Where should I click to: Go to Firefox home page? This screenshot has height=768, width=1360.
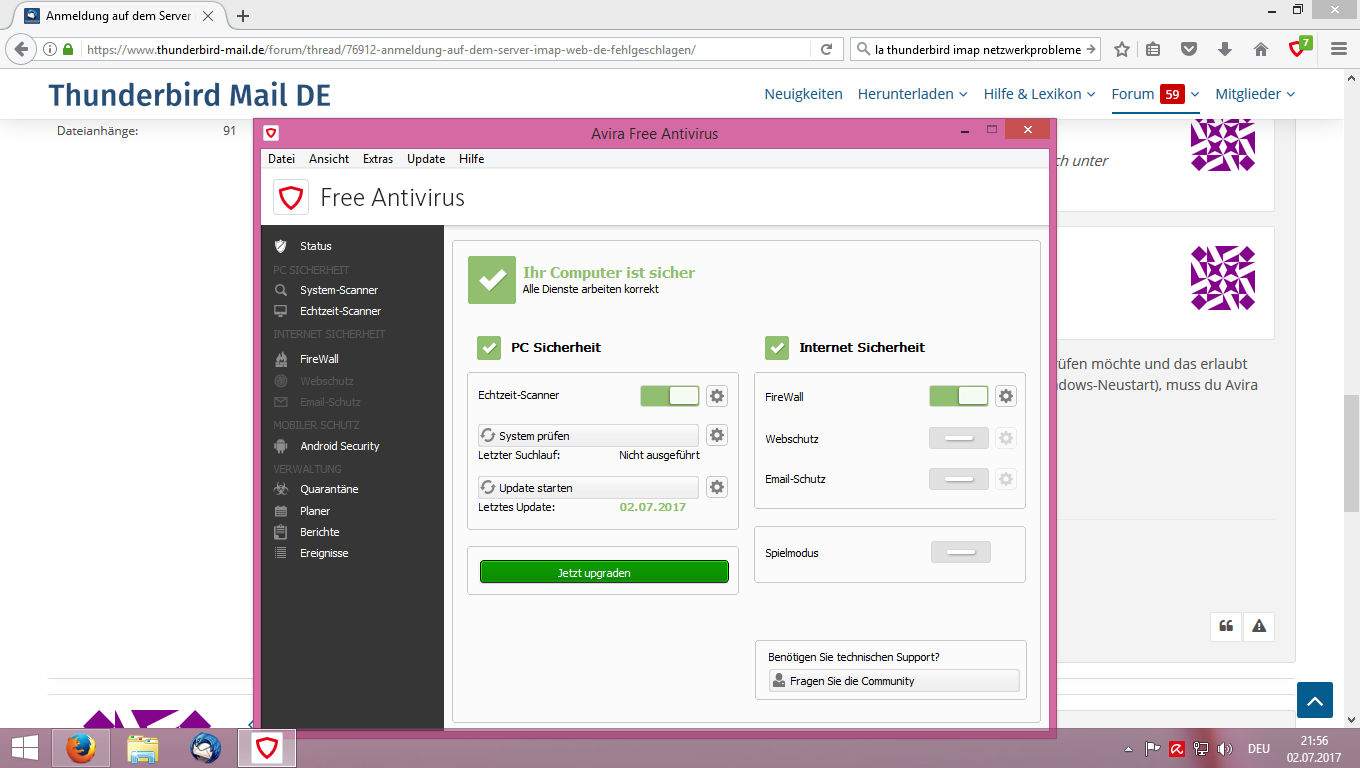tap(1260, 49)
